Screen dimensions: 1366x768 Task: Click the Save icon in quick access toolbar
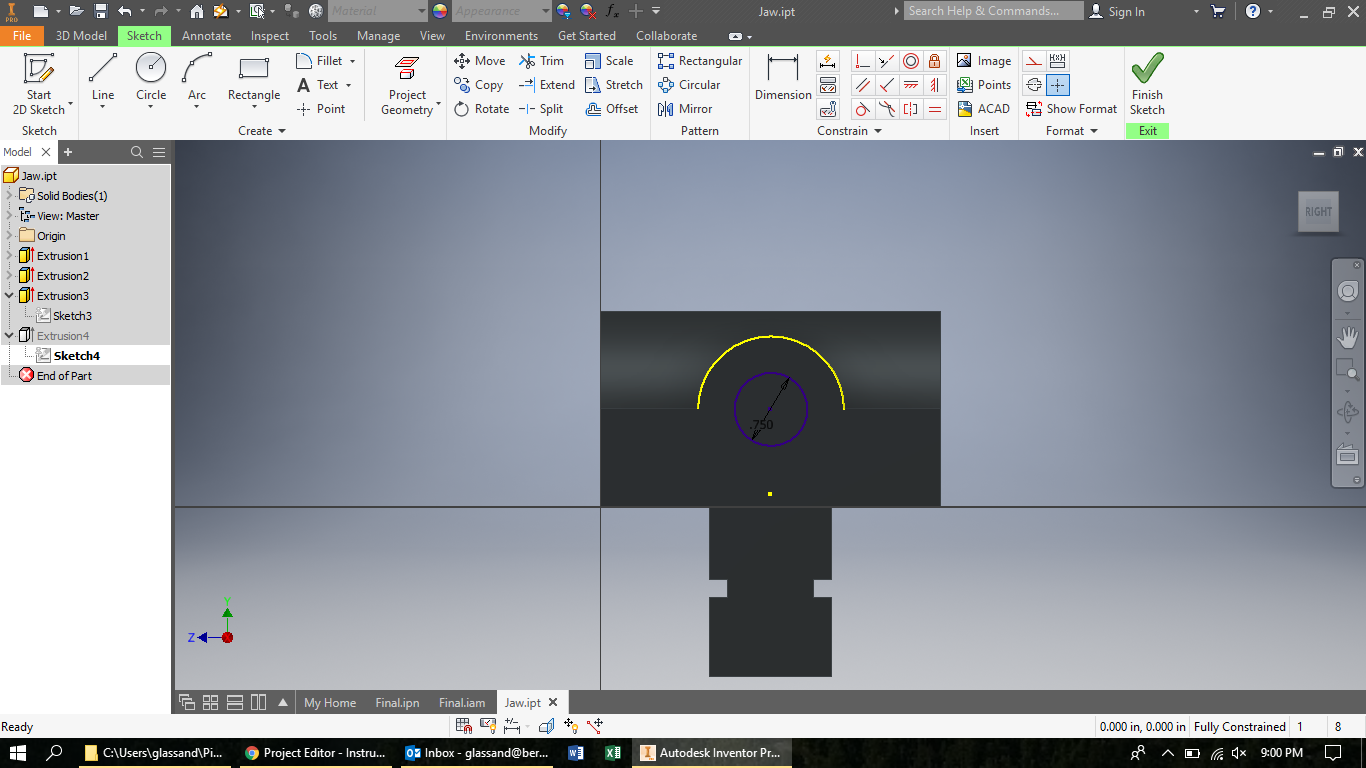pos(101,11)
